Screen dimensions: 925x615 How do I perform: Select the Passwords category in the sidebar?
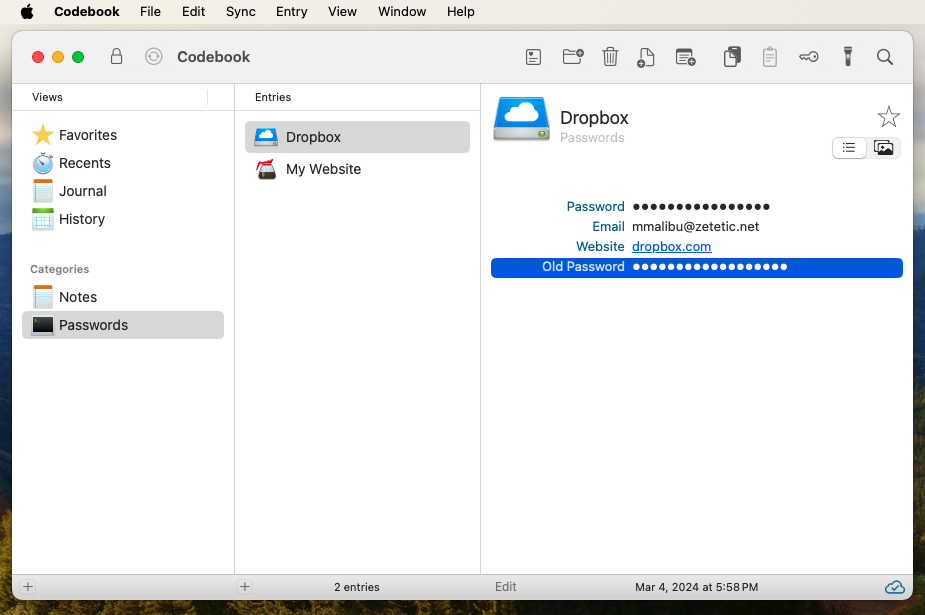coord(123,325)
